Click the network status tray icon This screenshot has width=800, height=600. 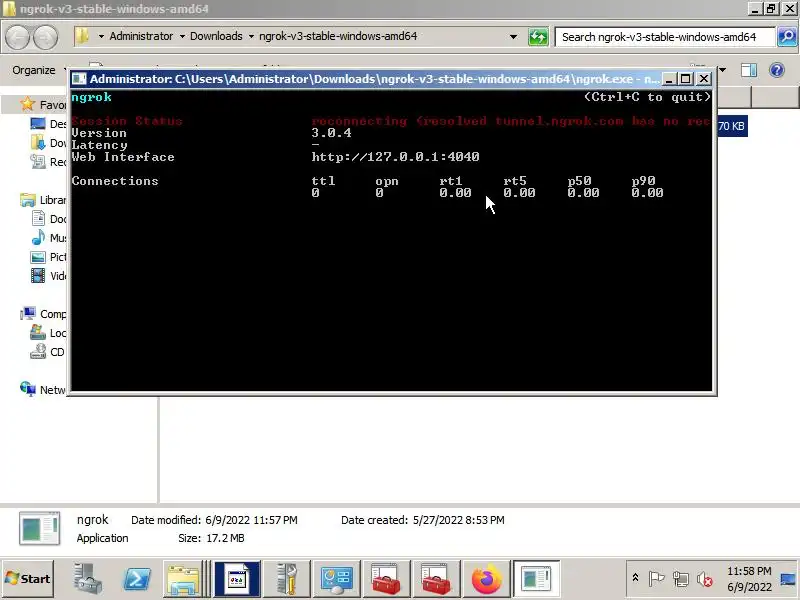(x=680, y=579)
